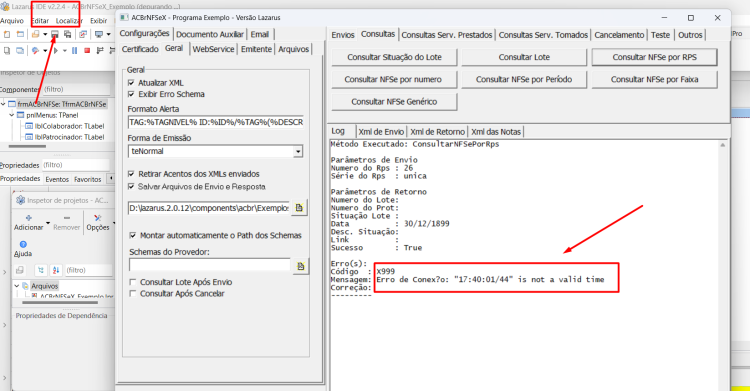The height and width of the screenshot is (391, 750).
Task: Collapse Arquivos node in project inspector
Action: tap(17, 286)
